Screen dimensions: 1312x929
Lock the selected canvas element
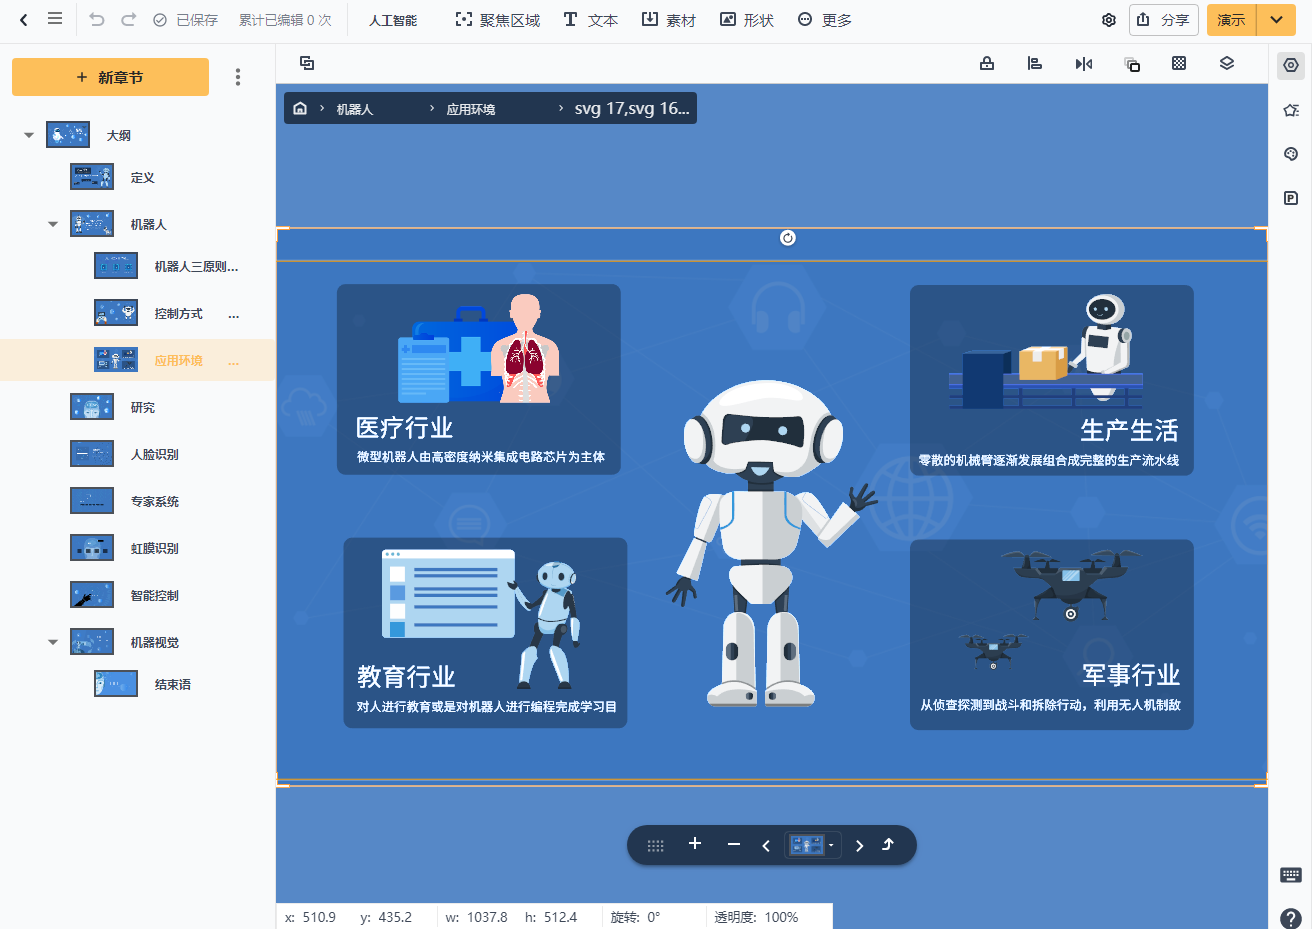pyautogui.click(x=987, y=63)
